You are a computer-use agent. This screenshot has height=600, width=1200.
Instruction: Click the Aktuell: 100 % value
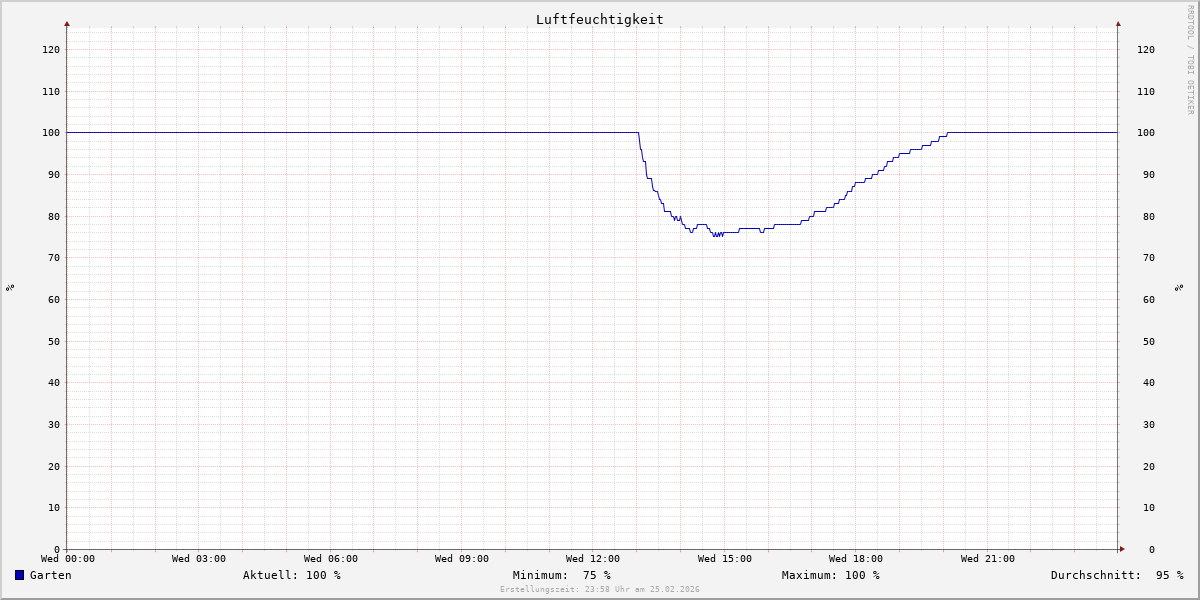291,575
